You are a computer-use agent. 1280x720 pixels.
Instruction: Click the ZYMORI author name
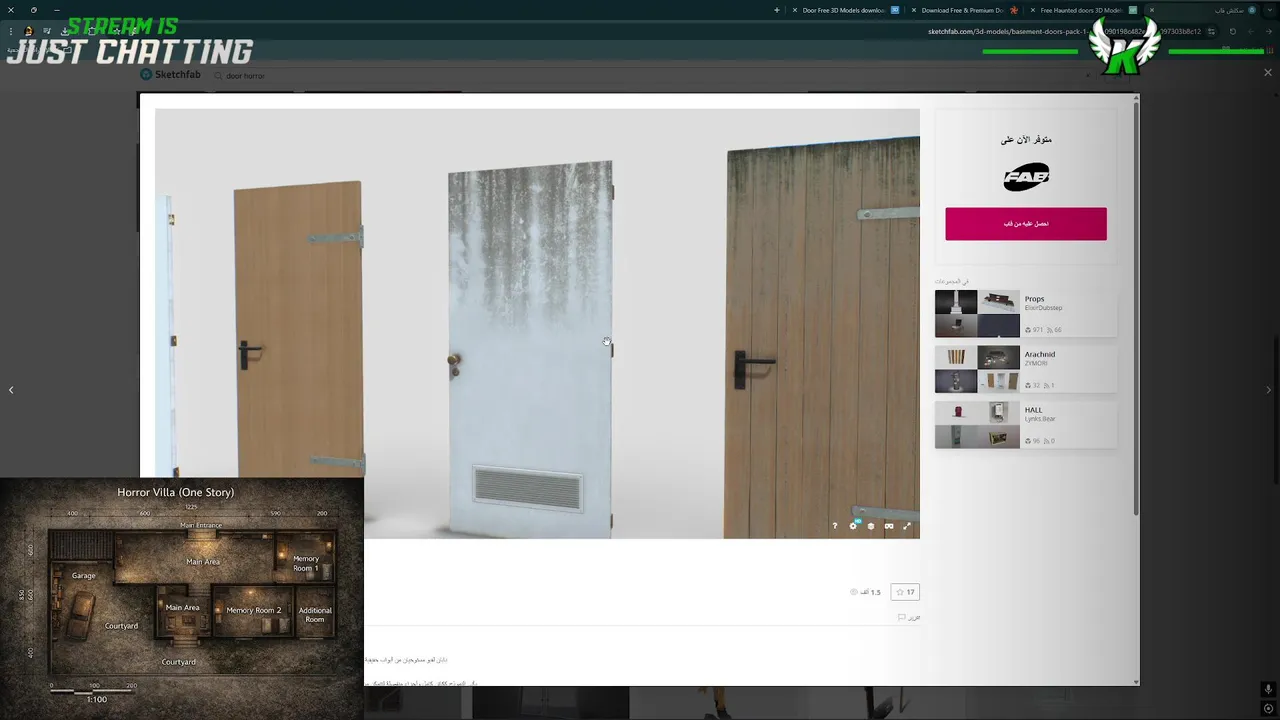click(1036, 363)
